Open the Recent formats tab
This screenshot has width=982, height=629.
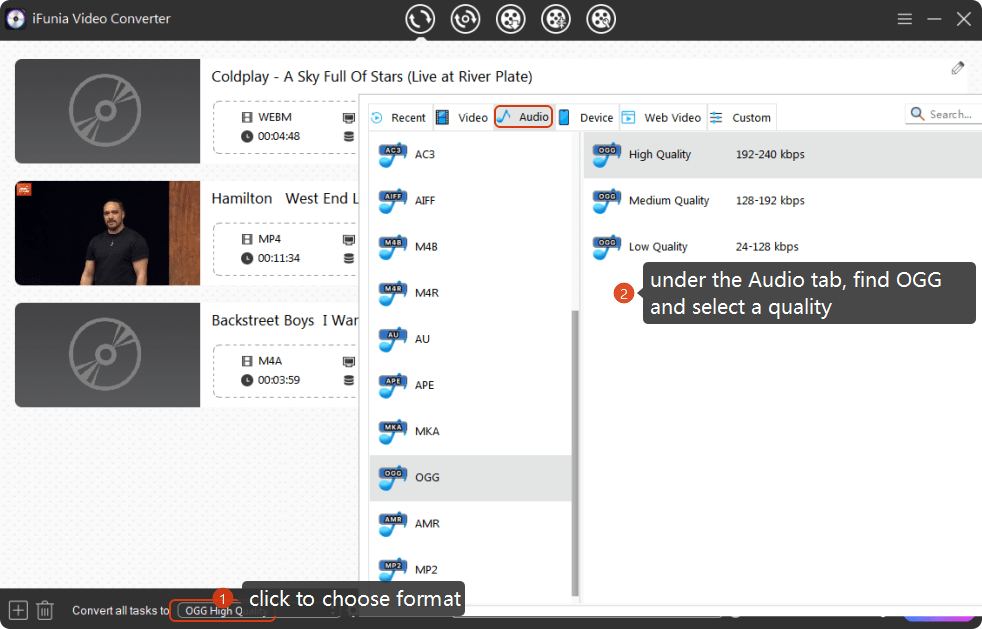(x=398, y=117)
